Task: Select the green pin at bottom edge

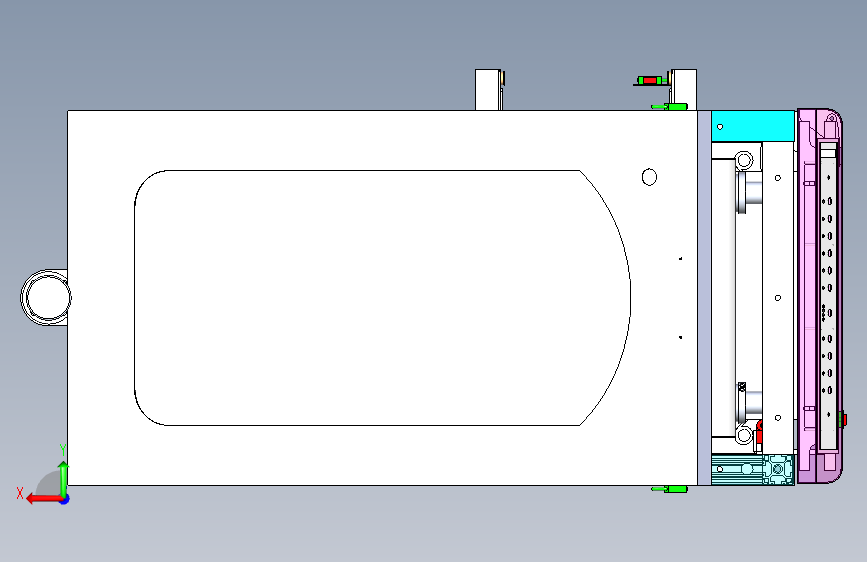Action: 670,490
